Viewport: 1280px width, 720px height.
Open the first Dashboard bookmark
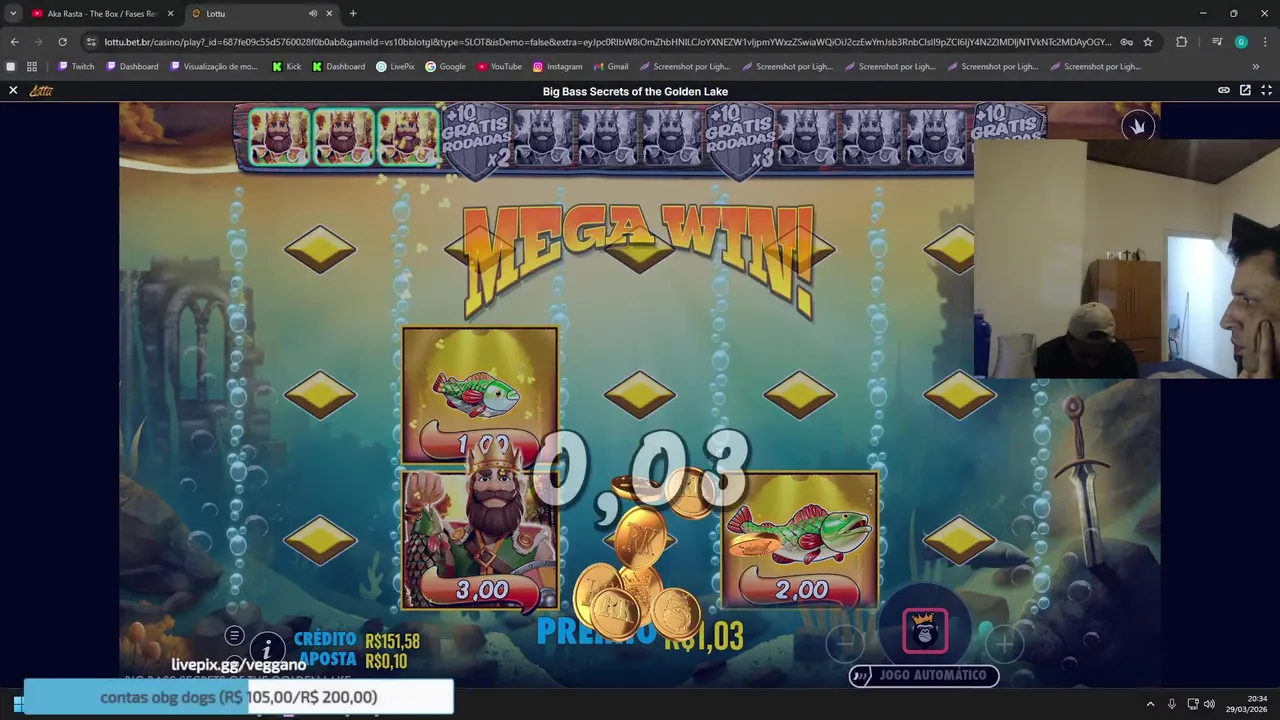[132, 66]
